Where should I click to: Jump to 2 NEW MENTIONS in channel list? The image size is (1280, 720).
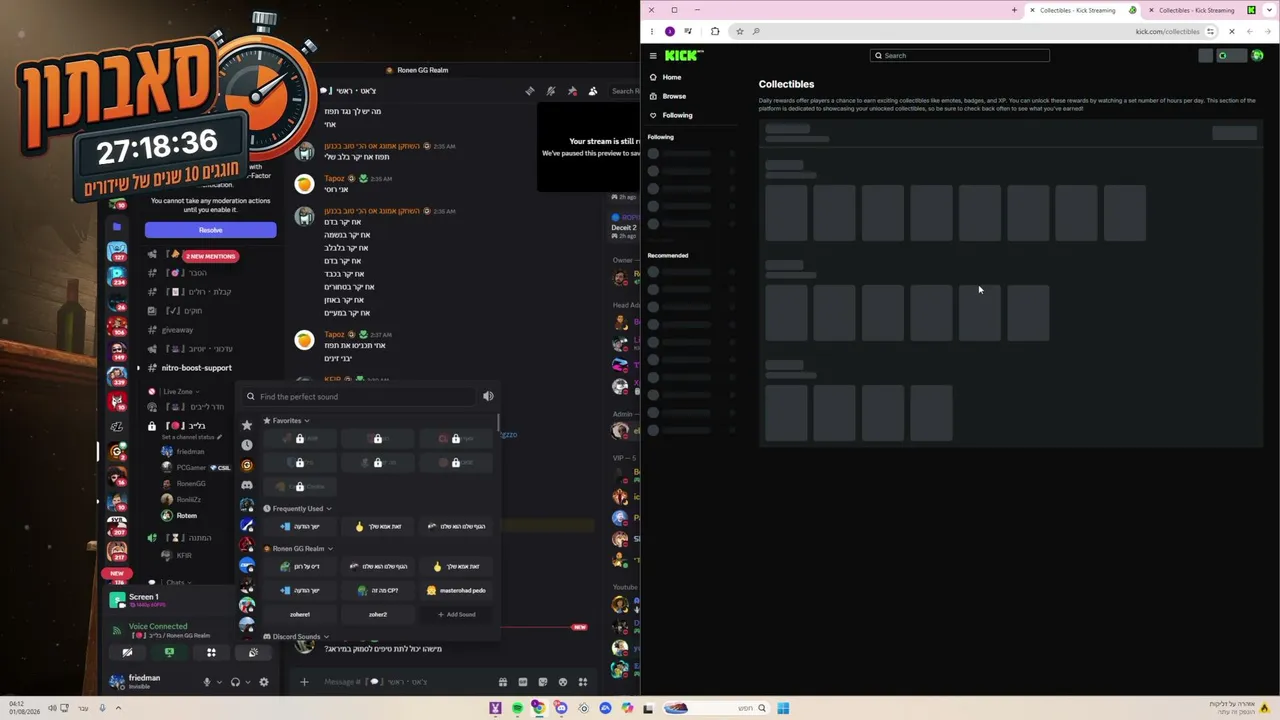click(210, 256)
